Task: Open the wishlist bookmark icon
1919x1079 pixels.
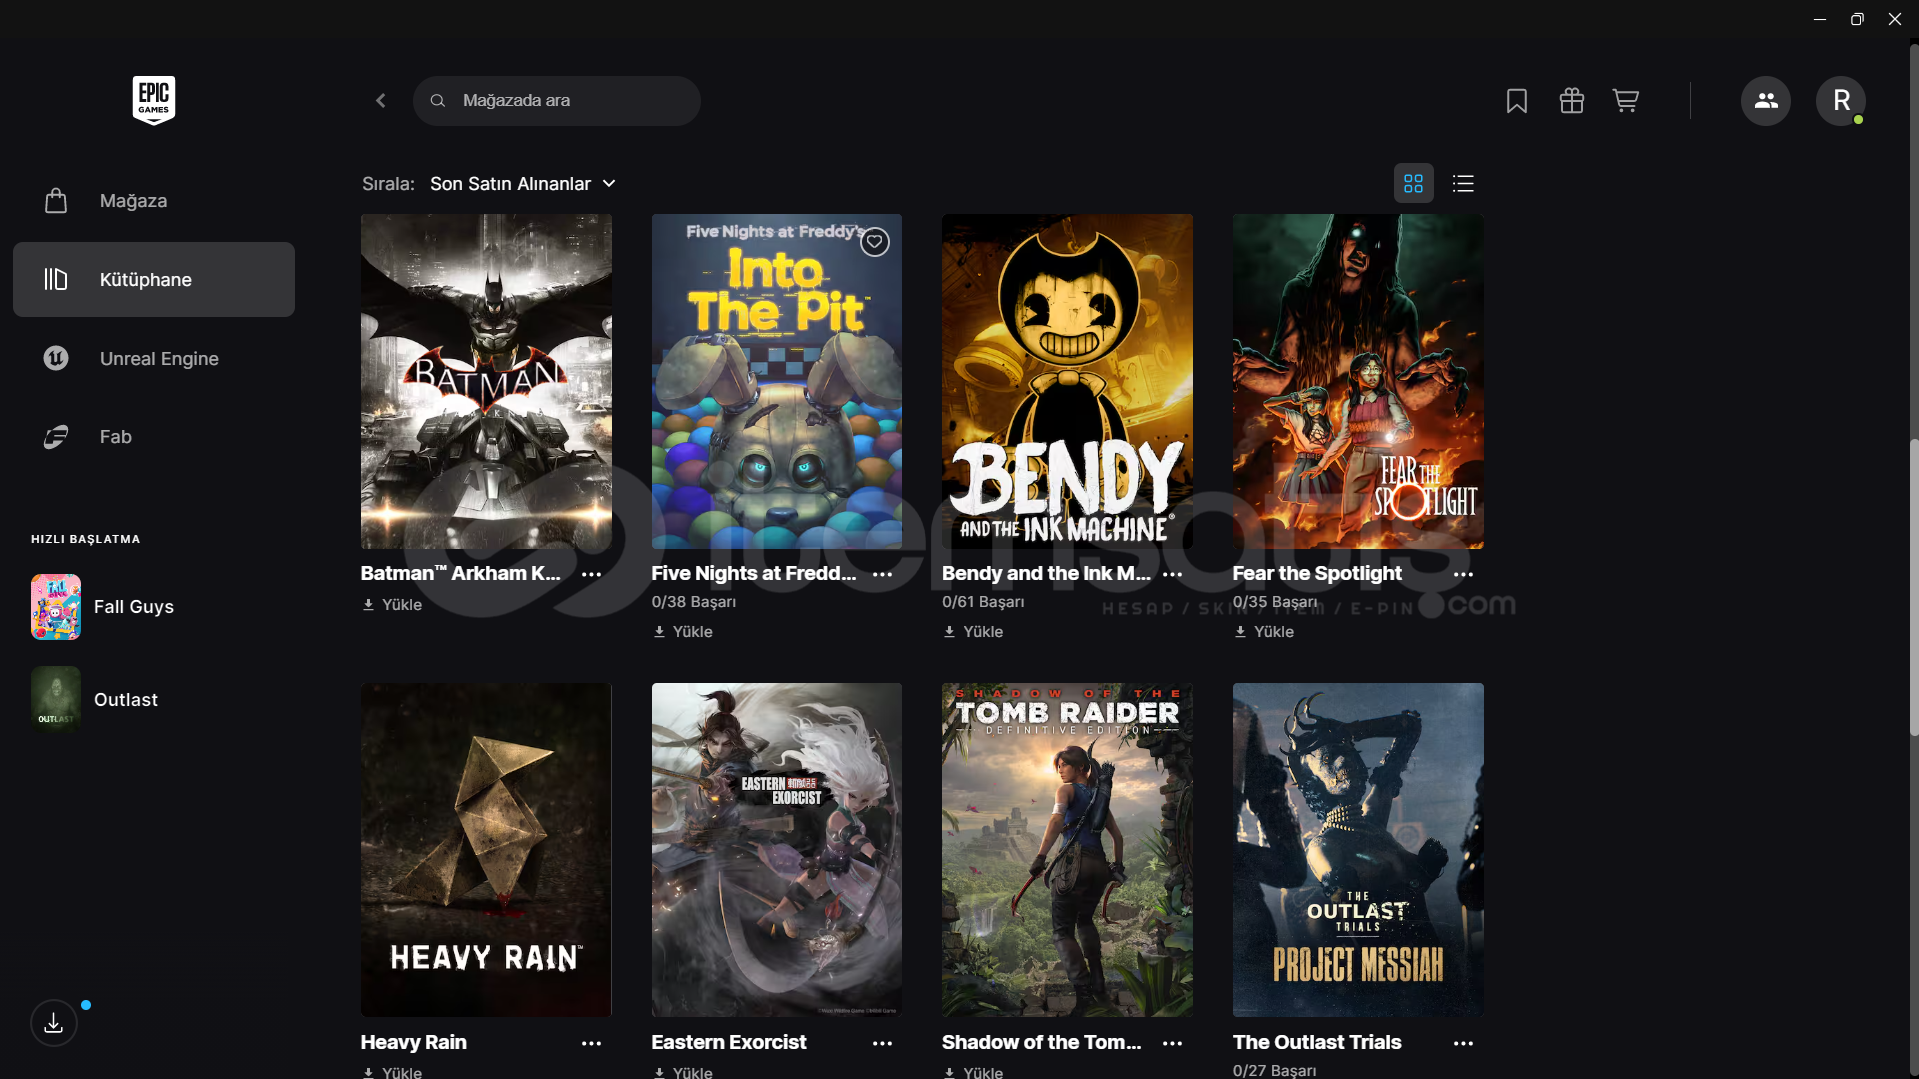Action: point(1517,101)
